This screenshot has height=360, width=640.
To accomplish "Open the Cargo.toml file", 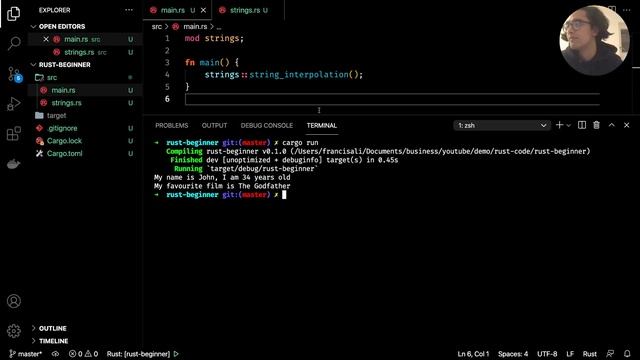I will pos(64,153).
